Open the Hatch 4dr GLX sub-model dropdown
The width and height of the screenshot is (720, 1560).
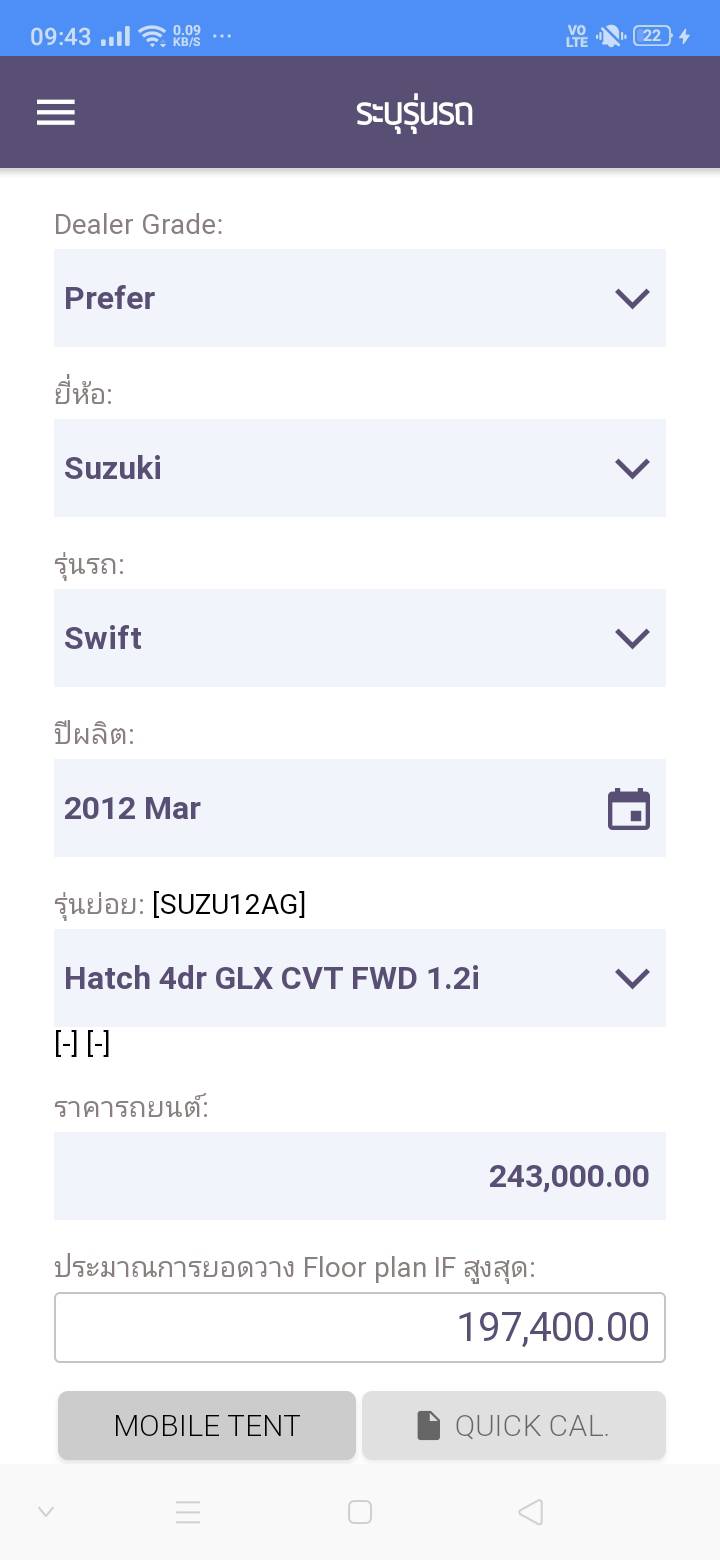click(x=360, y=978)
